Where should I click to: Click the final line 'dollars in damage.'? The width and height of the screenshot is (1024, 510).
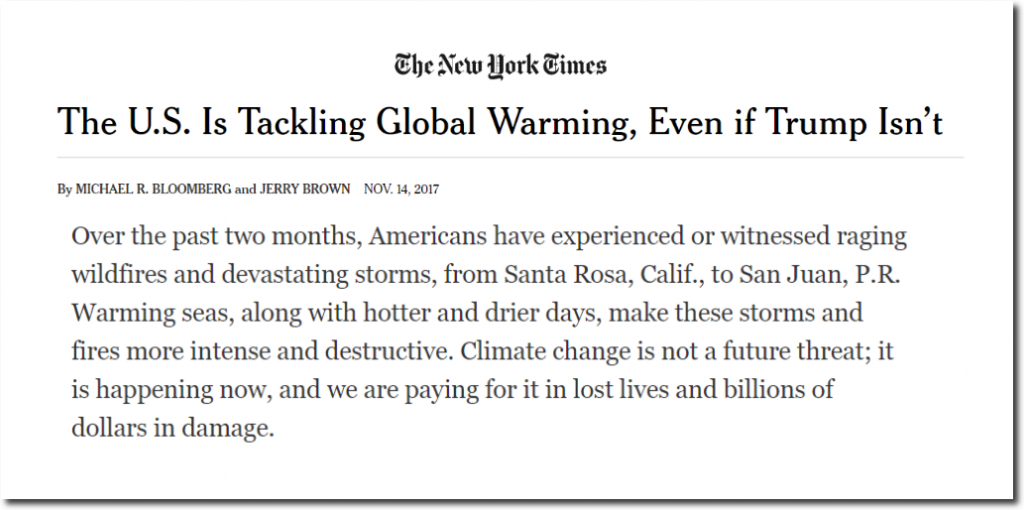pos(172,429)
